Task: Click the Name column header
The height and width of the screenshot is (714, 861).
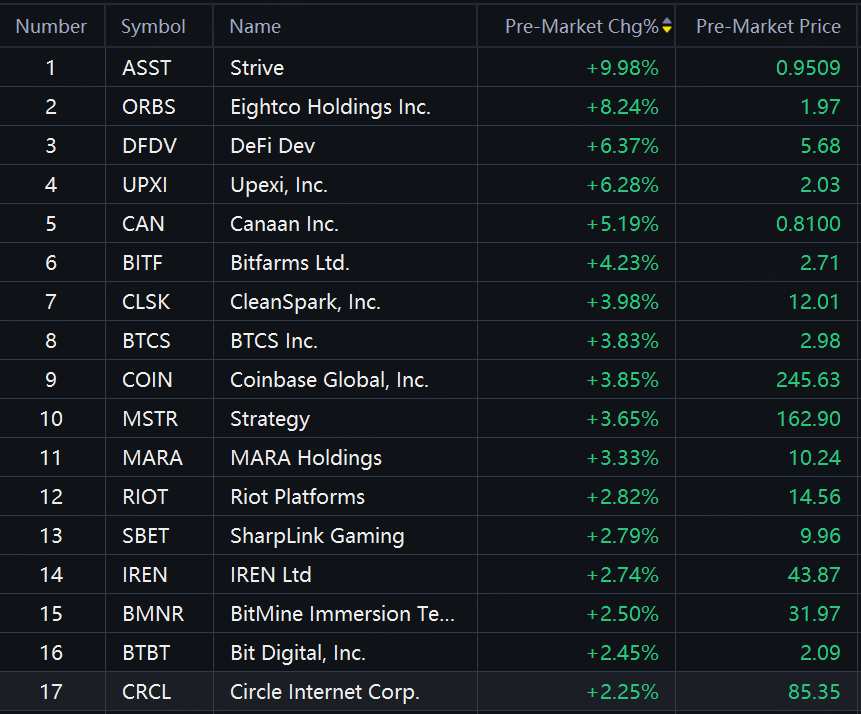Action: pyautogui.click(x=255, y=27)
